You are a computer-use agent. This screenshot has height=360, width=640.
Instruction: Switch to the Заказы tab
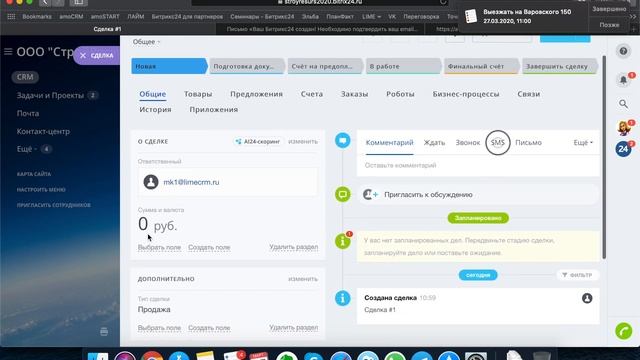[354, 94]
